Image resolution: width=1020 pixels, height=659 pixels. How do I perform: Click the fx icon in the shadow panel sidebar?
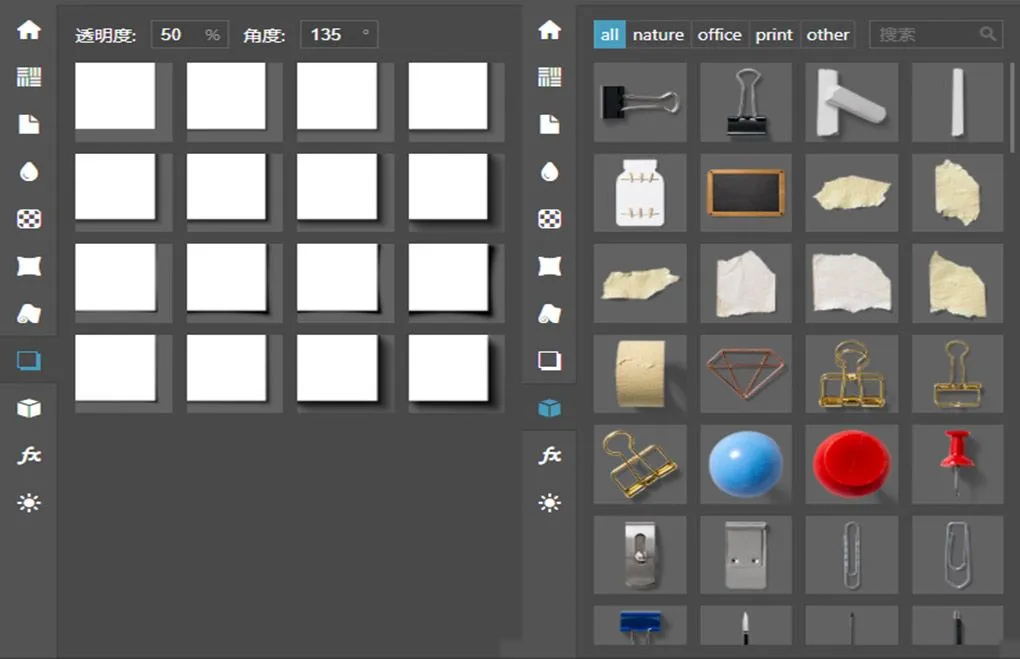pos(29,455)
